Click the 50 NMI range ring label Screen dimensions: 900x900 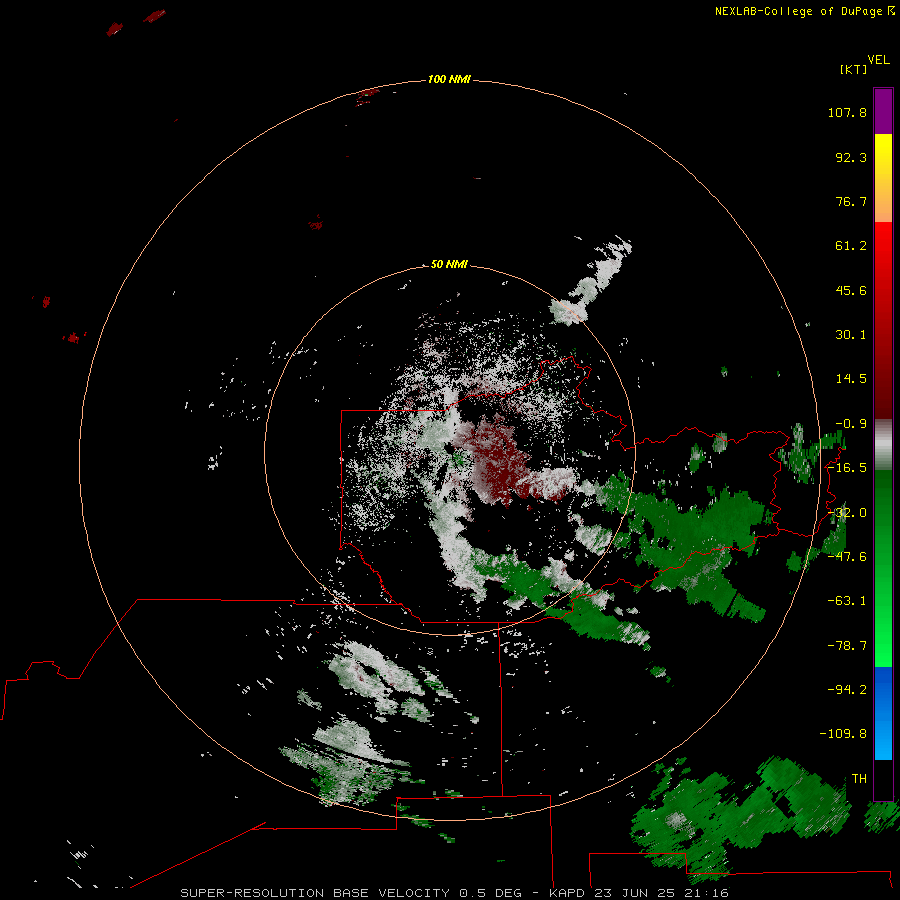[x=449, y=264]
